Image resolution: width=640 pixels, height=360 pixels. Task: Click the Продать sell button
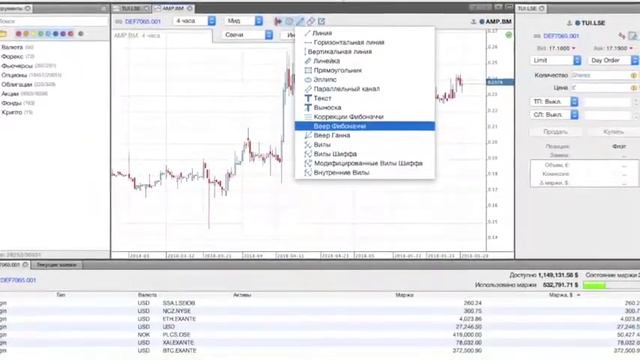[x=556, y=132]
